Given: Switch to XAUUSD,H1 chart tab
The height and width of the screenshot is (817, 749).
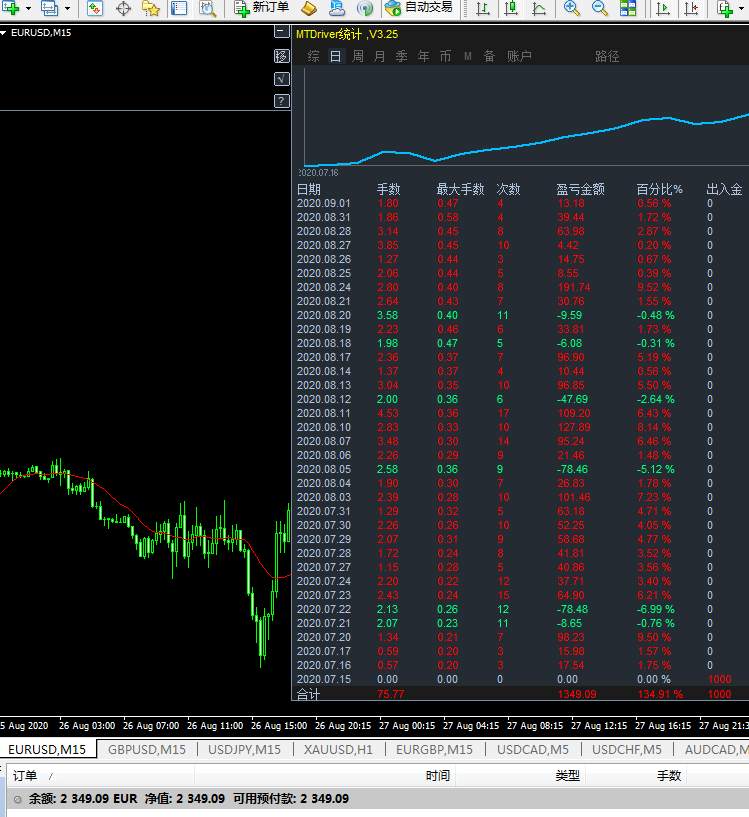Looking at the screenshot, I should pos(338,749).
